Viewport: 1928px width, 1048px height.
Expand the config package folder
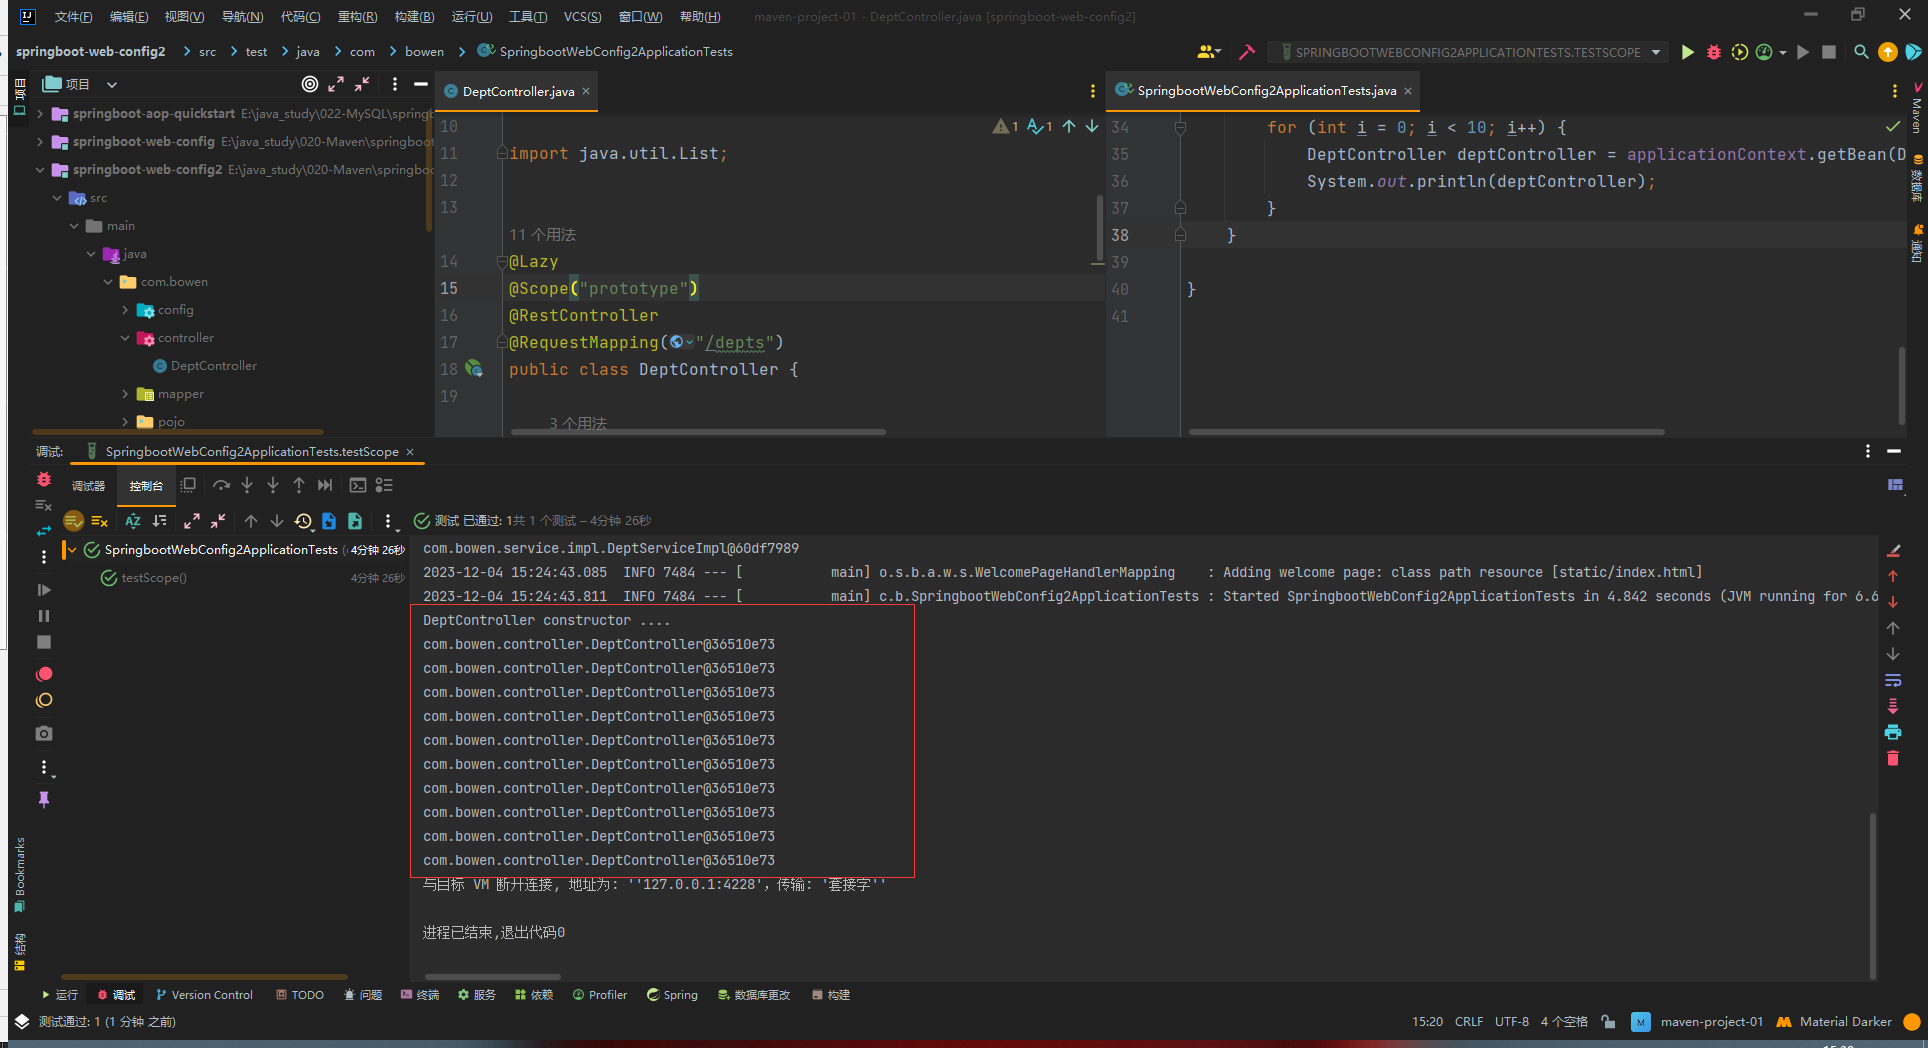tap(125, 310)
